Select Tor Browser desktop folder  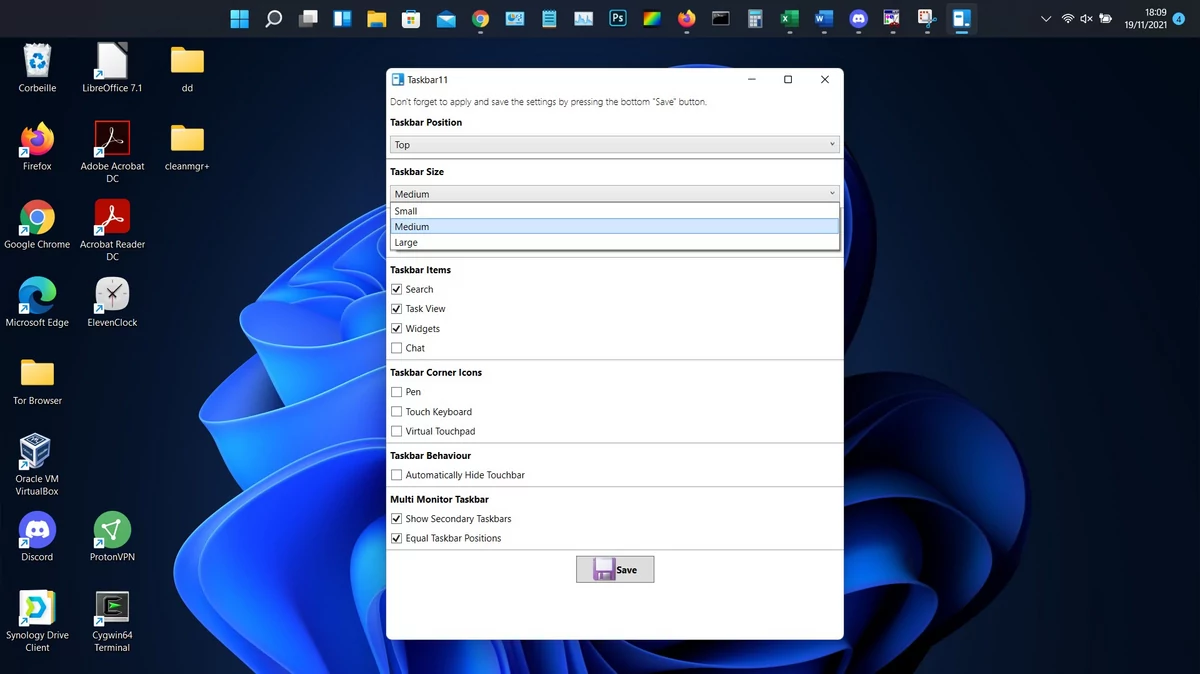point(37,380)
